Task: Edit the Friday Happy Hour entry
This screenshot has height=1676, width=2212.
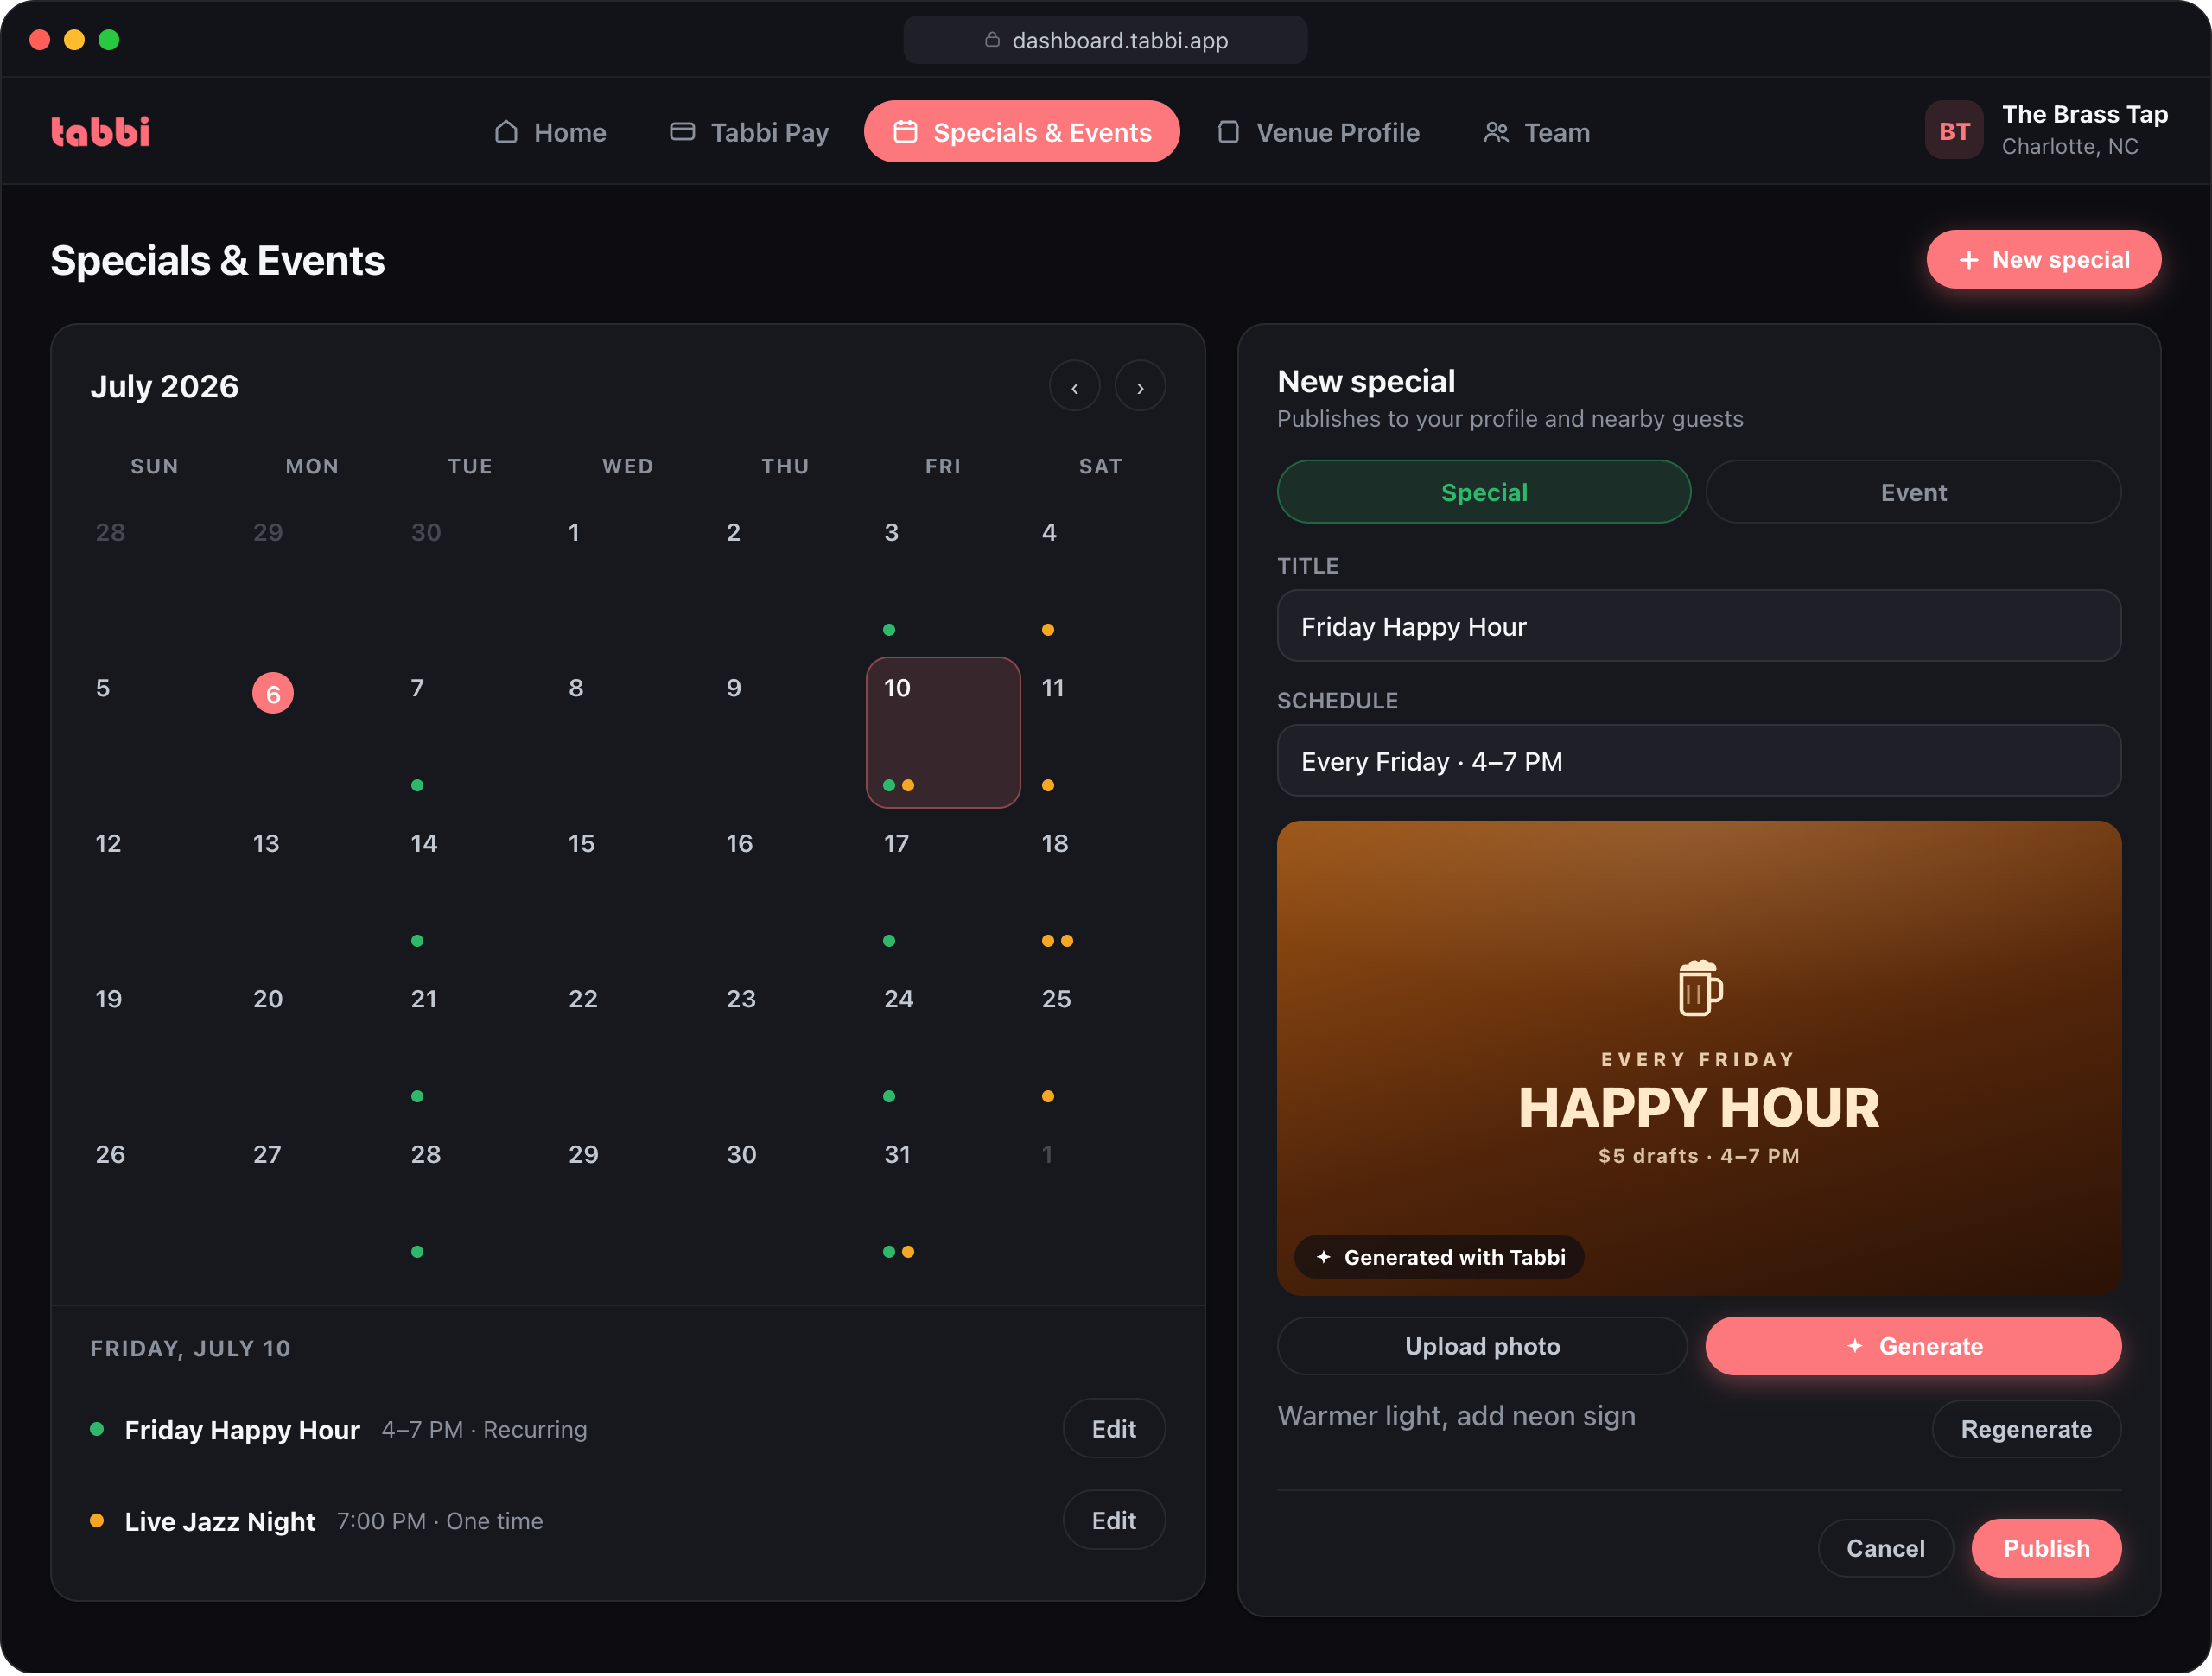Action: coord(1114,1430)
